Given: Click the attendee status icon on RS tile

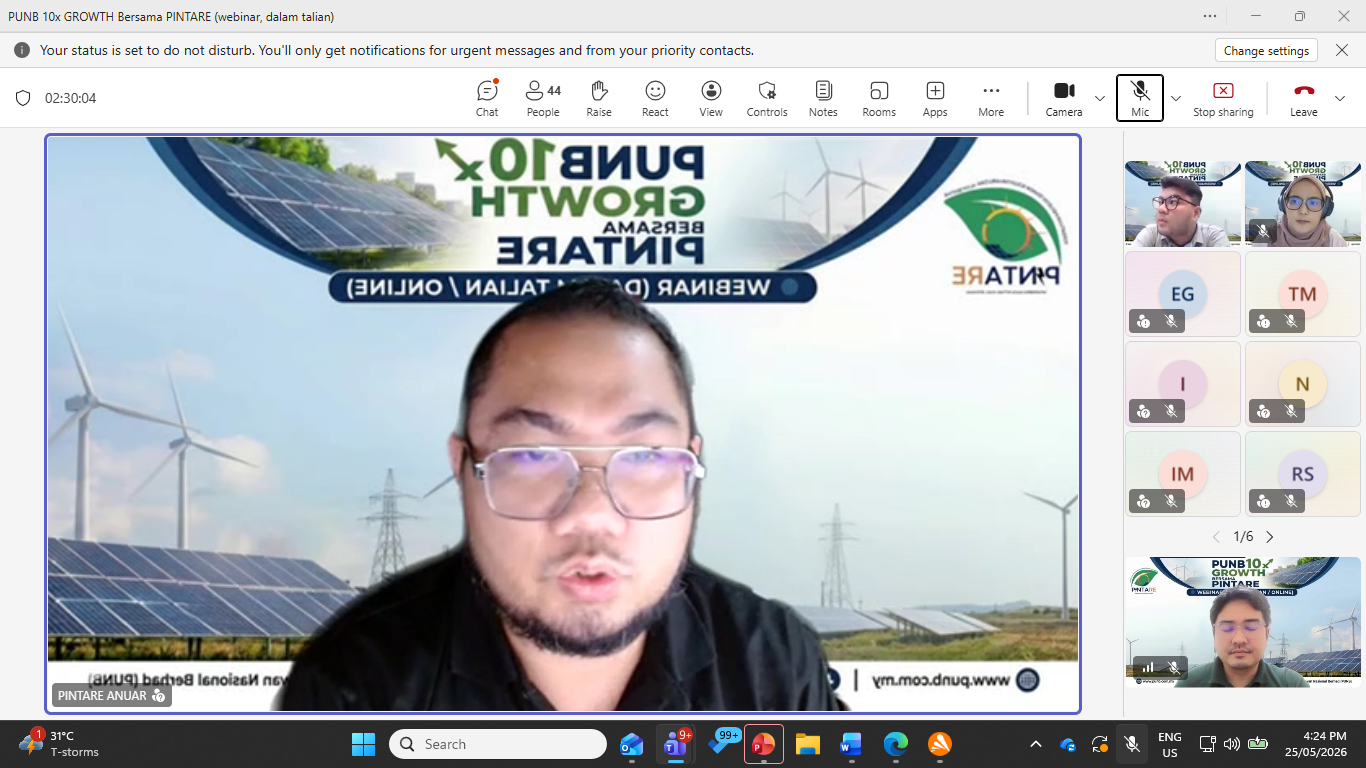Looking at the screenshot, I should 1263,501.
